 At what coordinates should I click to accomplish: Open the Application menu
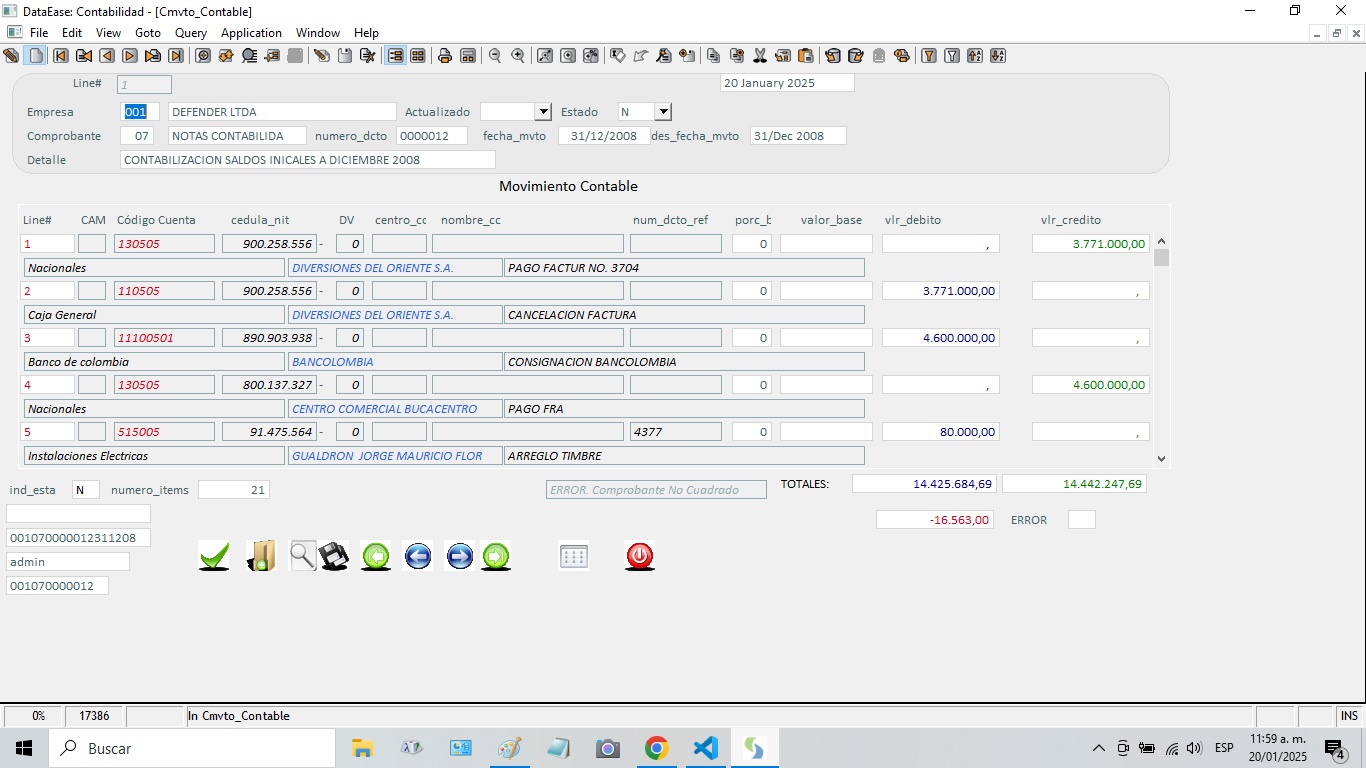[251, 33]
